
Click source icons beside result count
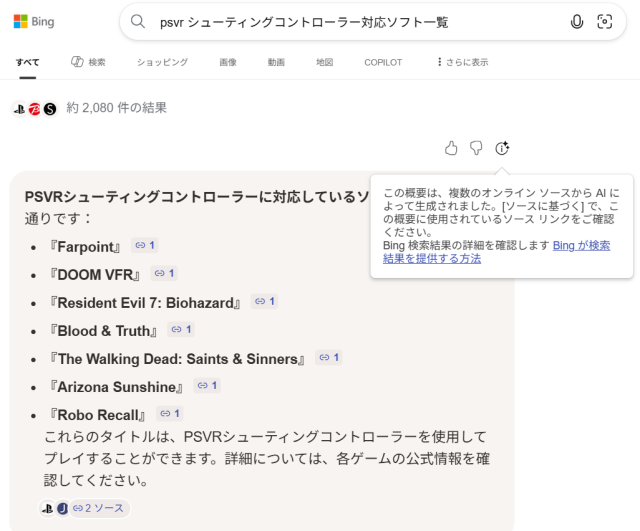tap(34, 108)
